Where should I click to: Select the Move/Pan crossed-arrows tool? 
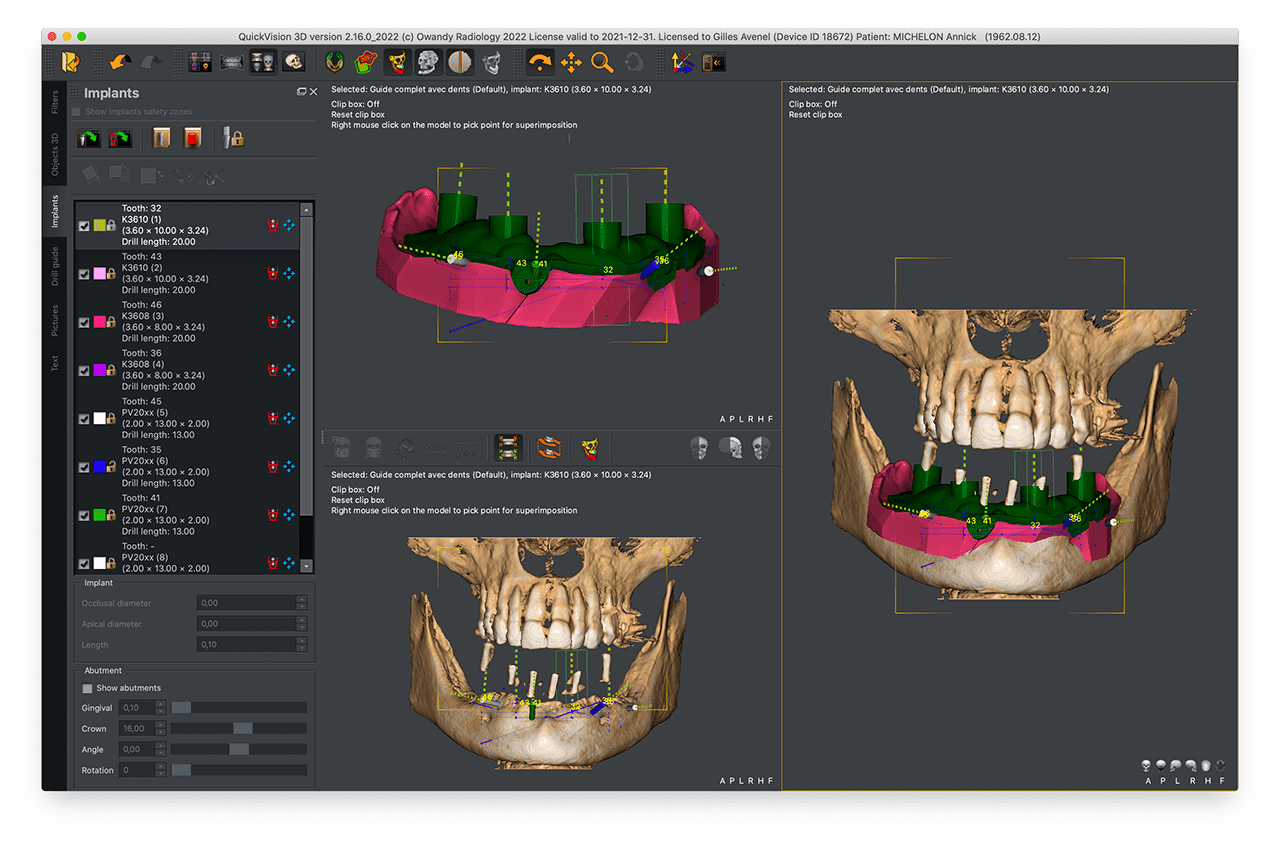pos(573,62)
